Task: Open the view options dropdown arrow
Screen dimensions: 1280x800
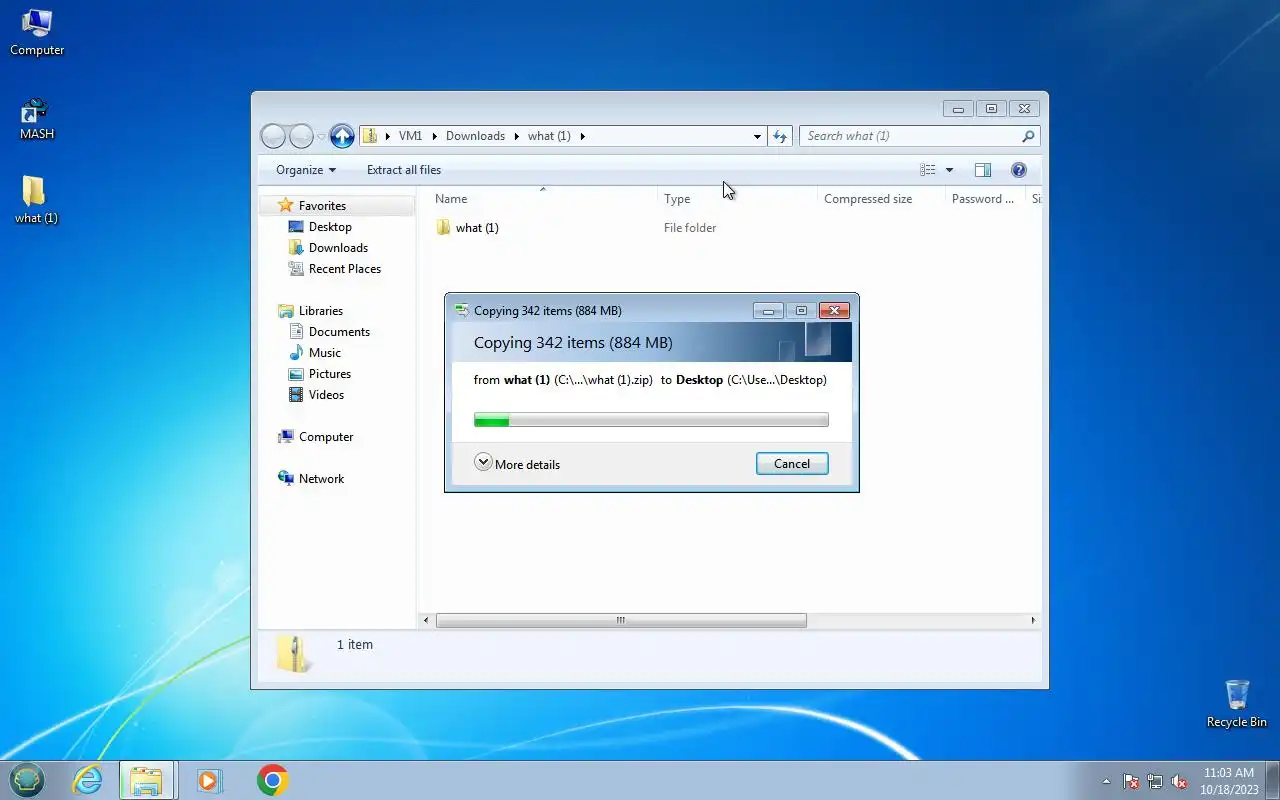Action: tap(949, 170)
